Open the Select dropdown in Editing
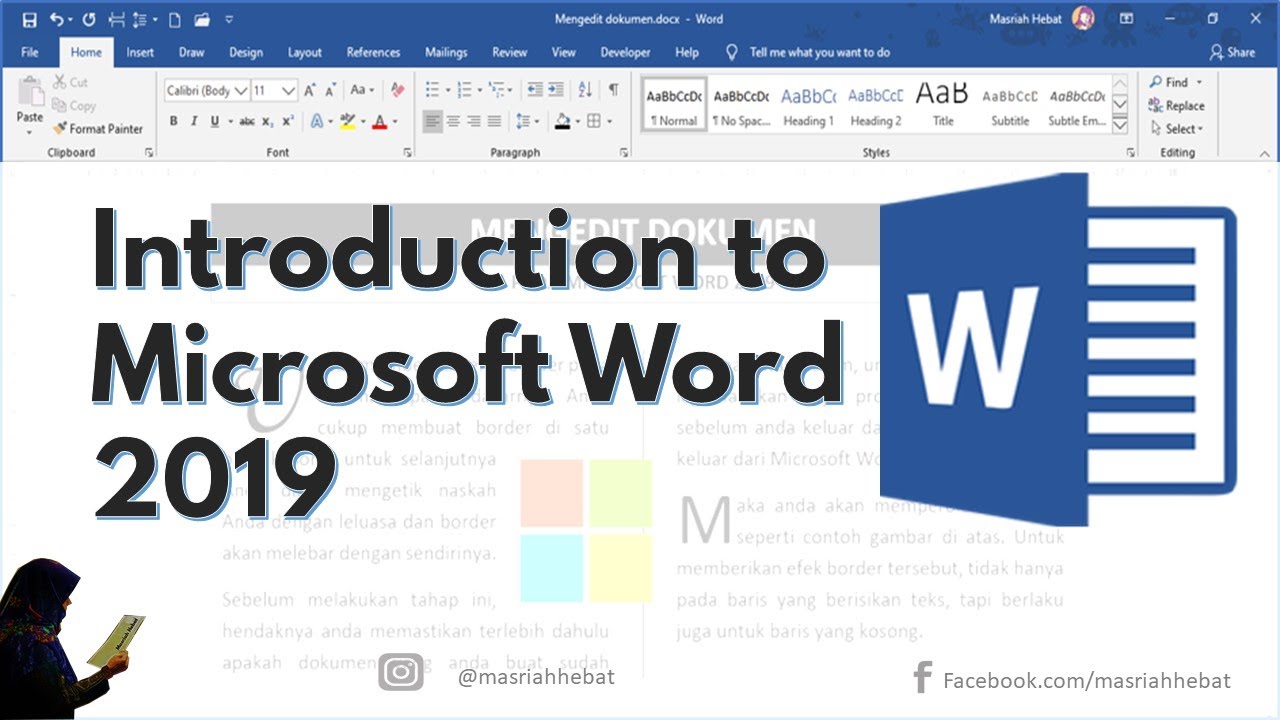1280x720 pixels. (x=1177, y=128)
